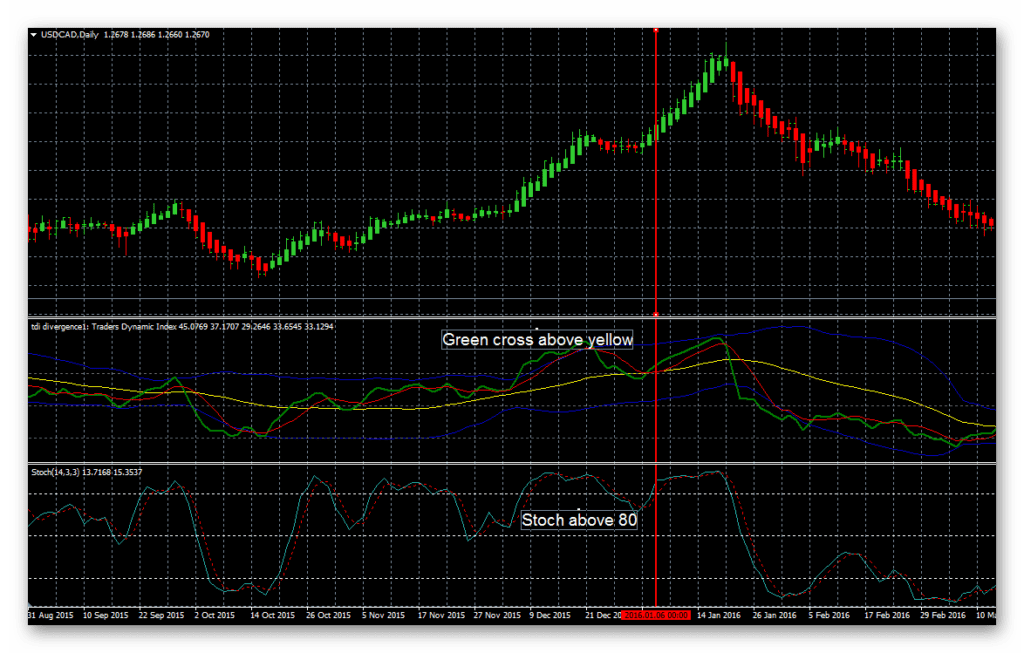Click the 29 Feb 2016 date label
The height and width of the screenshot is (653, 1024).
(x=942, y=615)
